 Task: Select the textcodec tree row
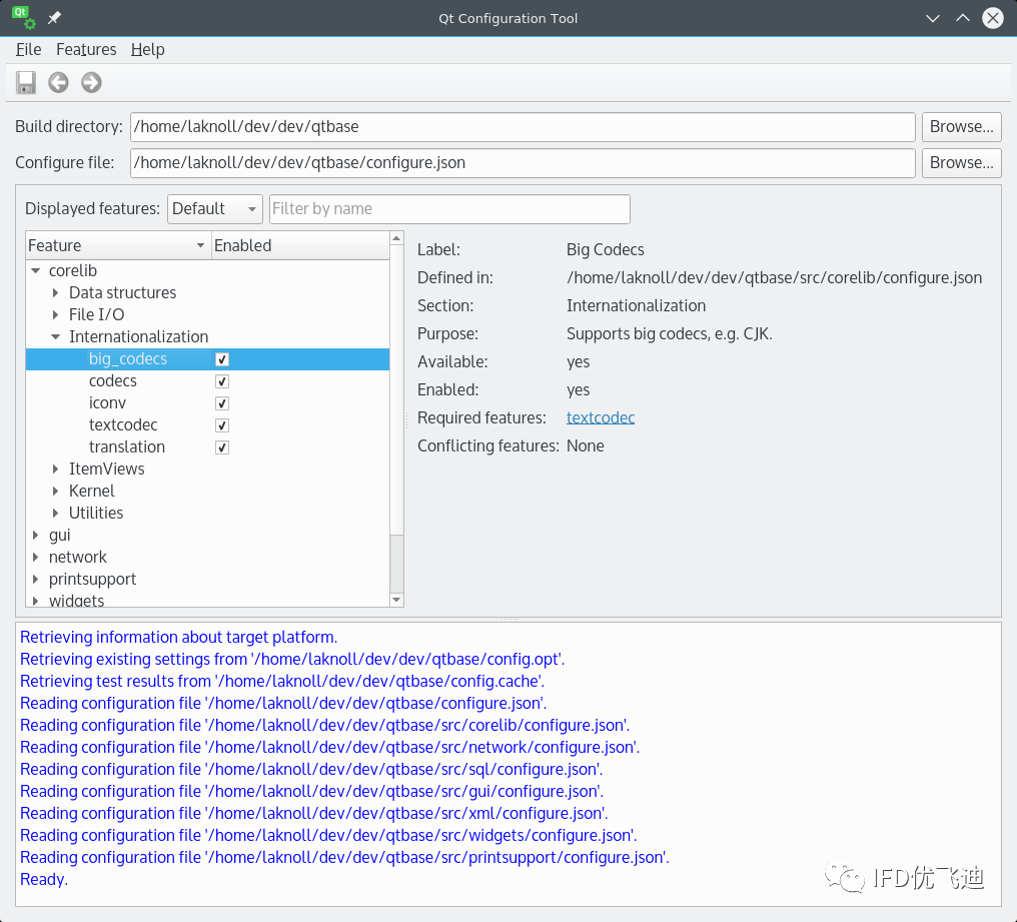(x=208, y=425)
